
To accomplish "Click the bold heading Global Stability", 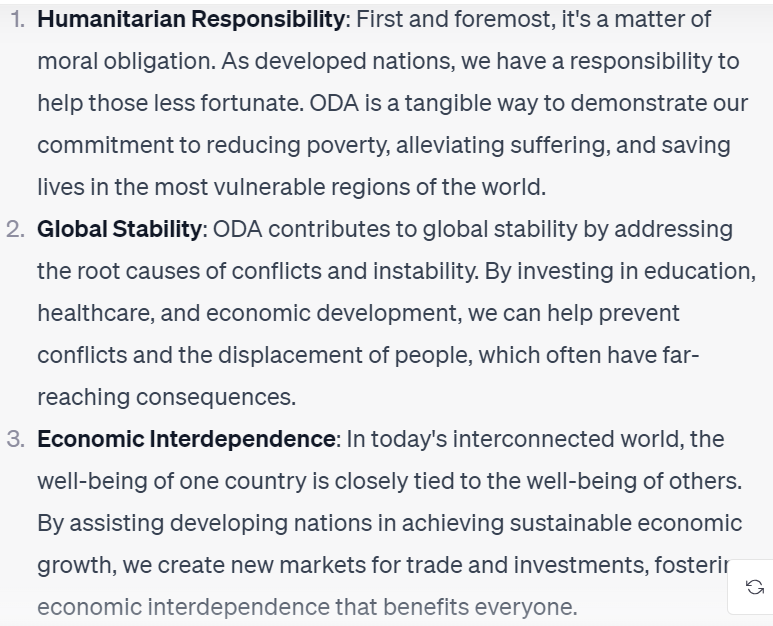I will (x=119, y=229).
